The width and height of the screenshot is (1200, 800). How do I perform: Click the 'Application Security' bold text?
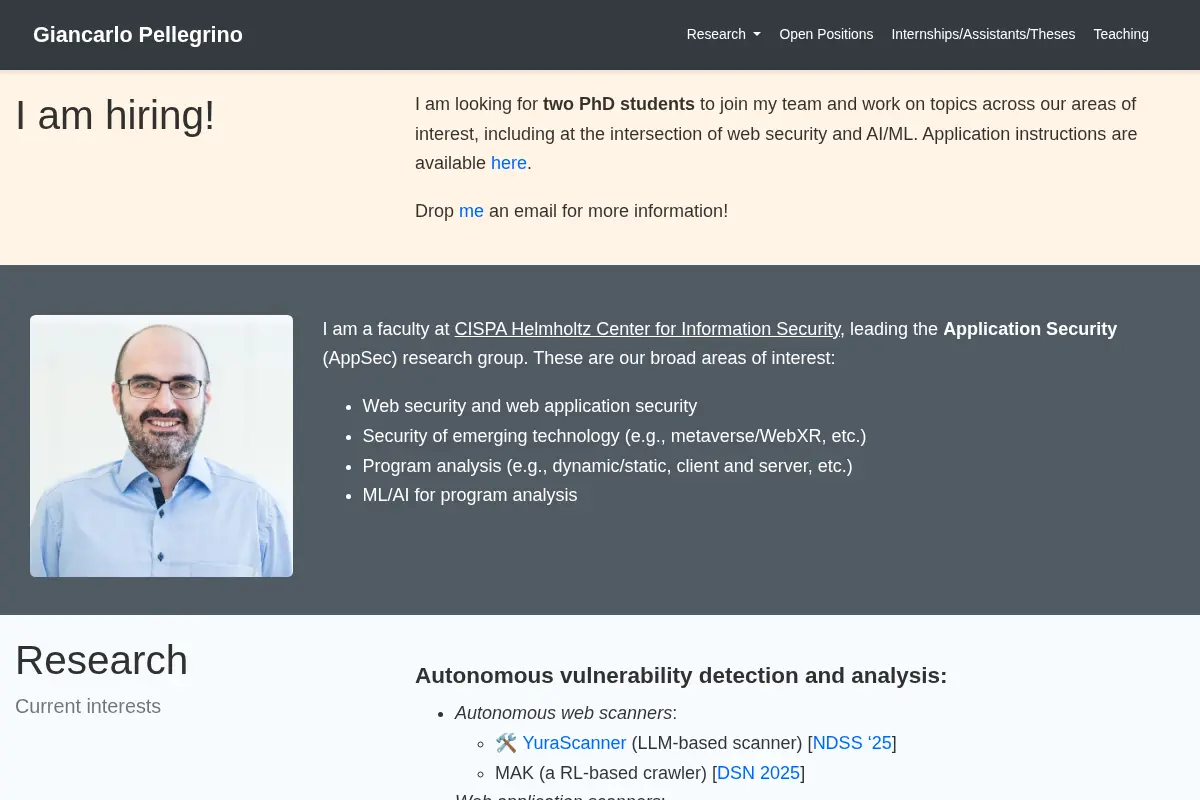tap(1030, 329)
